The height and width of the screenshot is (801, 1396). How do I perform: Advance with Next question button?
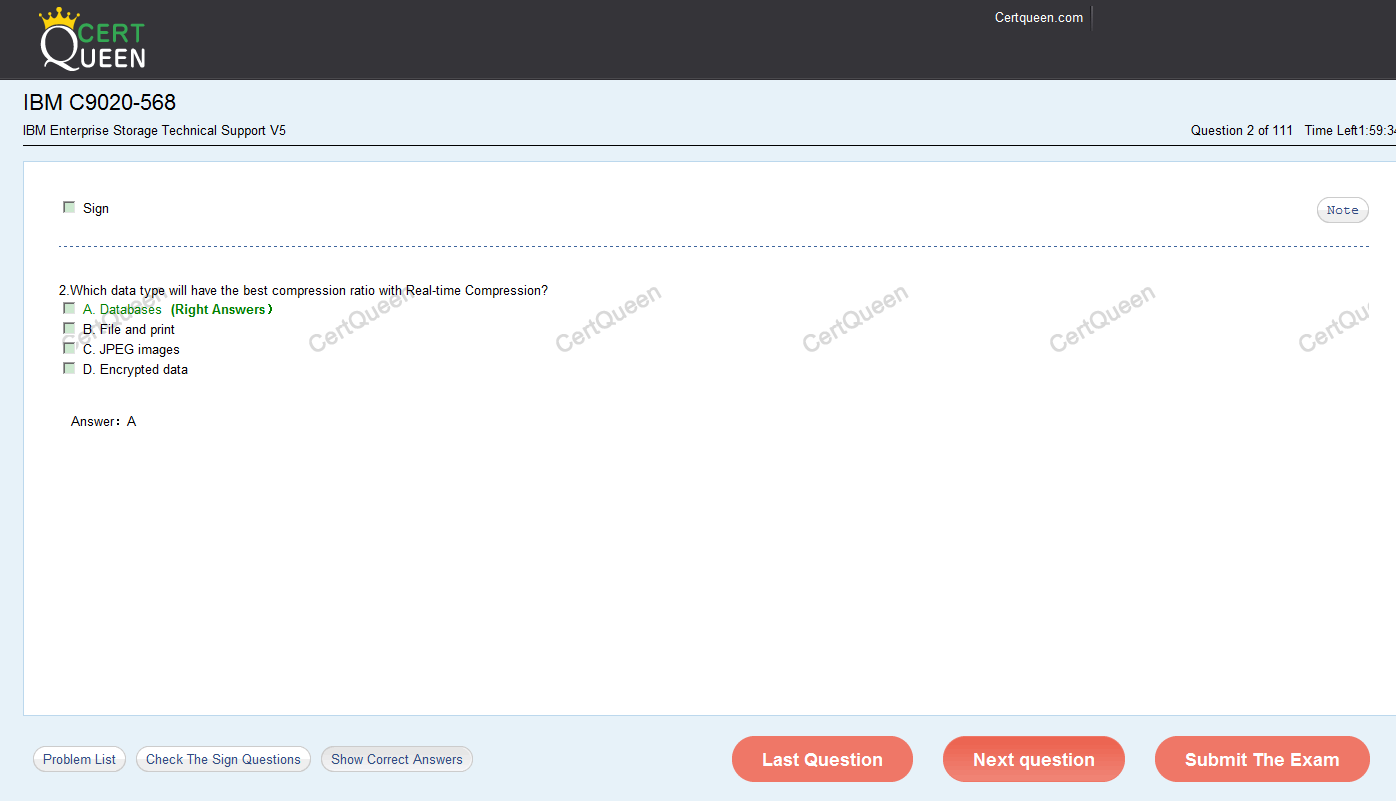point(1034,759)
